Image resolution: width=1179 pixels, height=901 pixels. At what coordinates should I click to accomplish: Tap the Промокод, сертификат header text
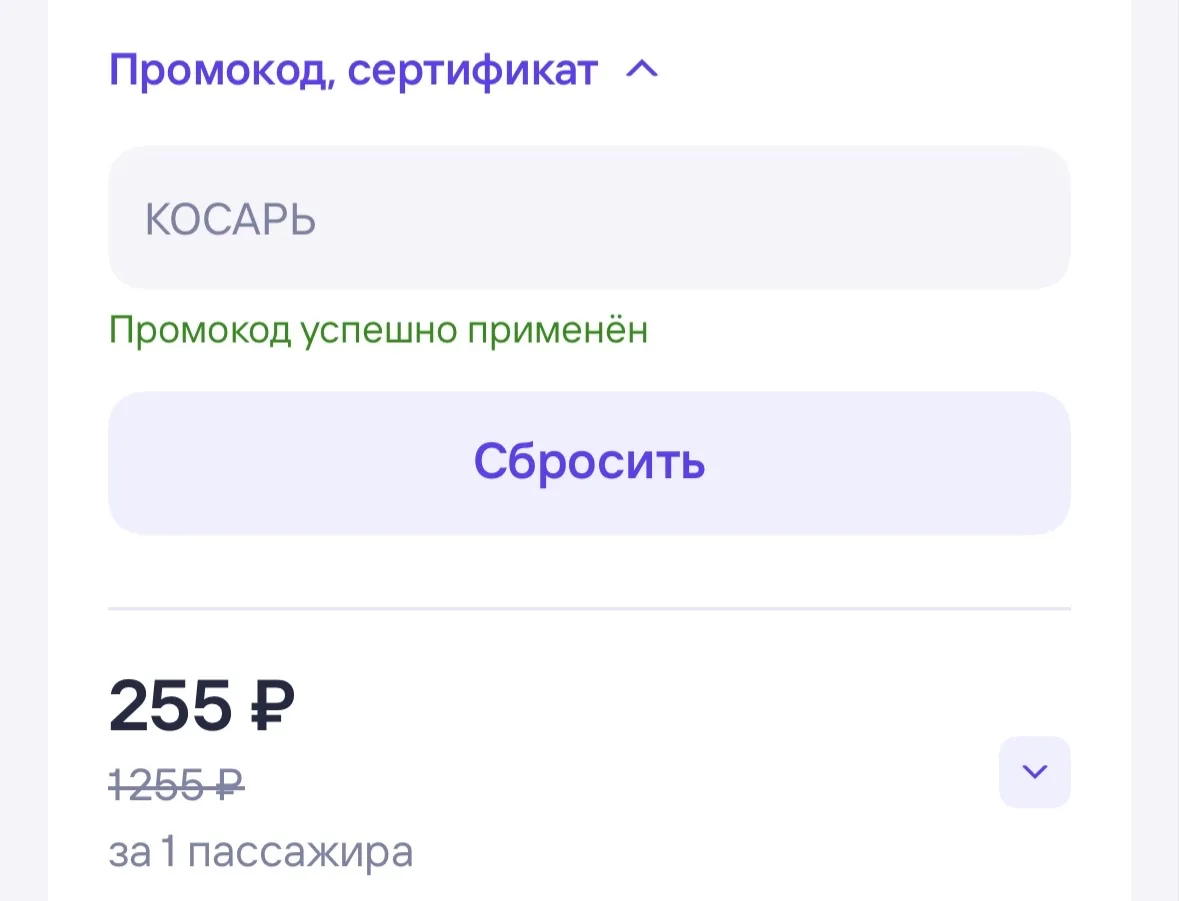(x=353, y=71)
